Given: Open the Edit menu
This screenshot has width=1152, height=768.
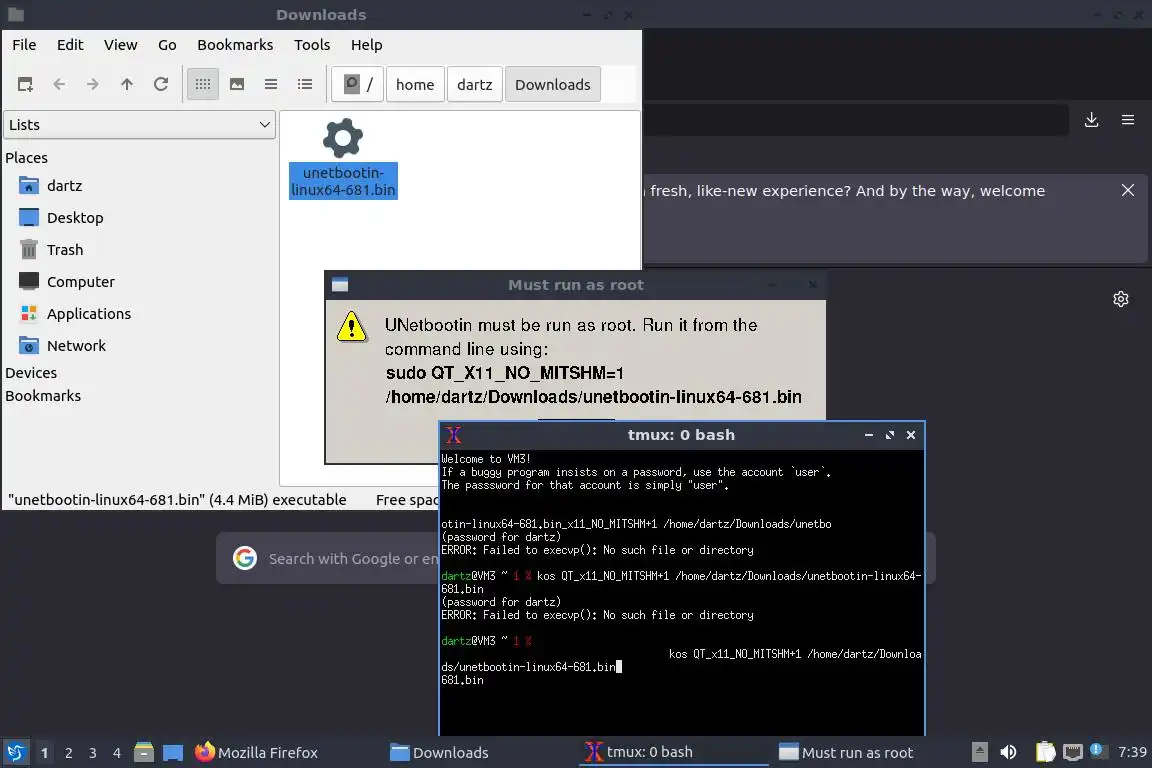Looking at the screenshot, I should [70, 45].
